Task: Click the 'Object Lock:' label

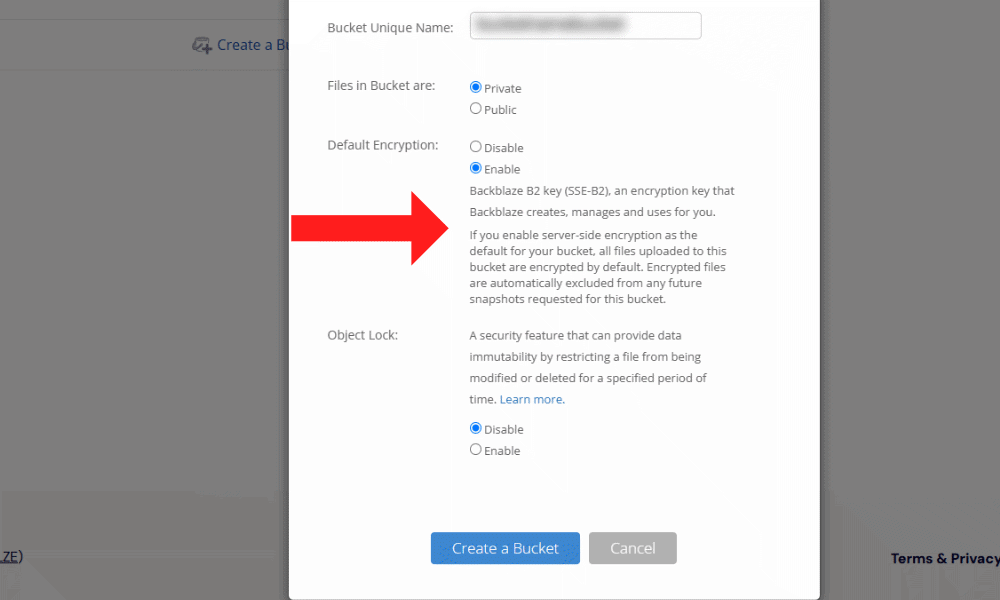Action: click(362, 335)
